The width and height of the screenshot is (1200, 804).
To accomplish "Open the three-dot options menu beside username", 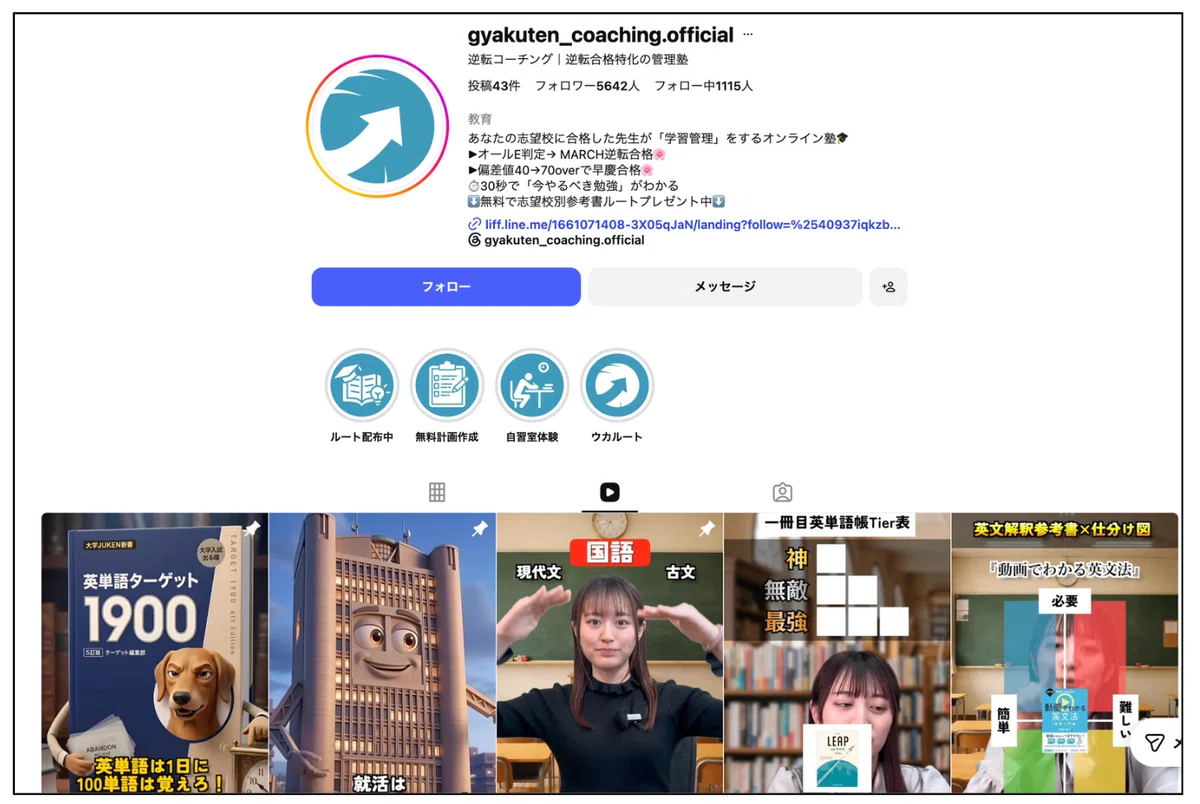I will point(748,35).
